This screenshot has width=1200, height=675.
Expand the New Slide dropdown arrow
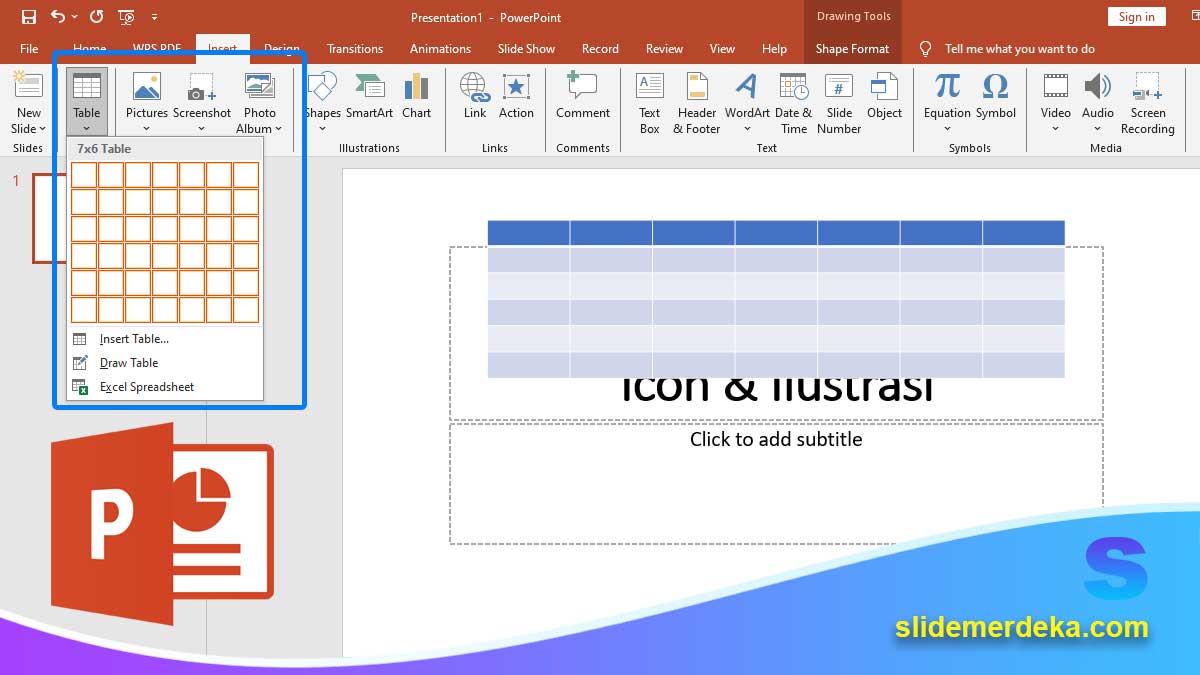tap(42, 129)
